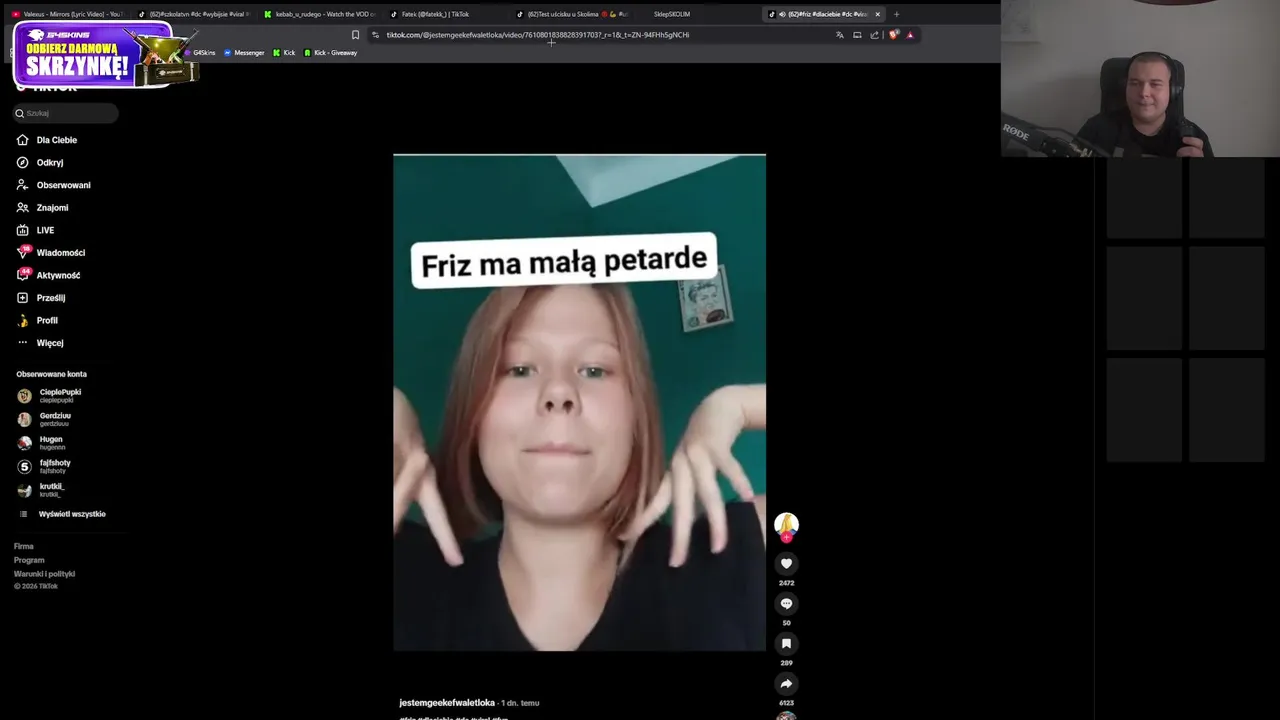Screen dimensions: 1280x720
Task: Click the Prześlij plus-square icon
Action: pos(22,298)
